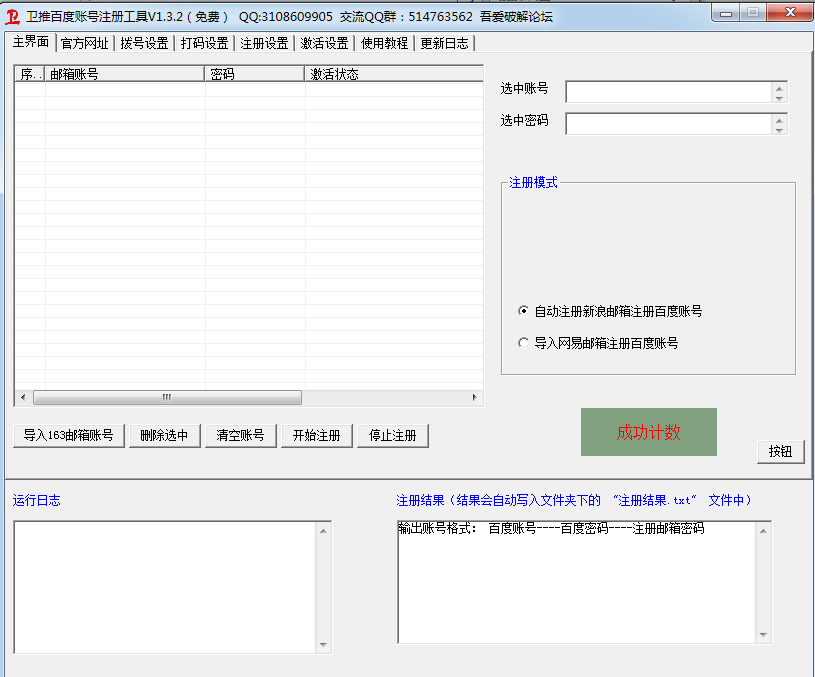Image resolution: width=815 pixels, height=677 pixels.
Task: Click the 输出账号格式 line in results
Action: pos(551,528)
